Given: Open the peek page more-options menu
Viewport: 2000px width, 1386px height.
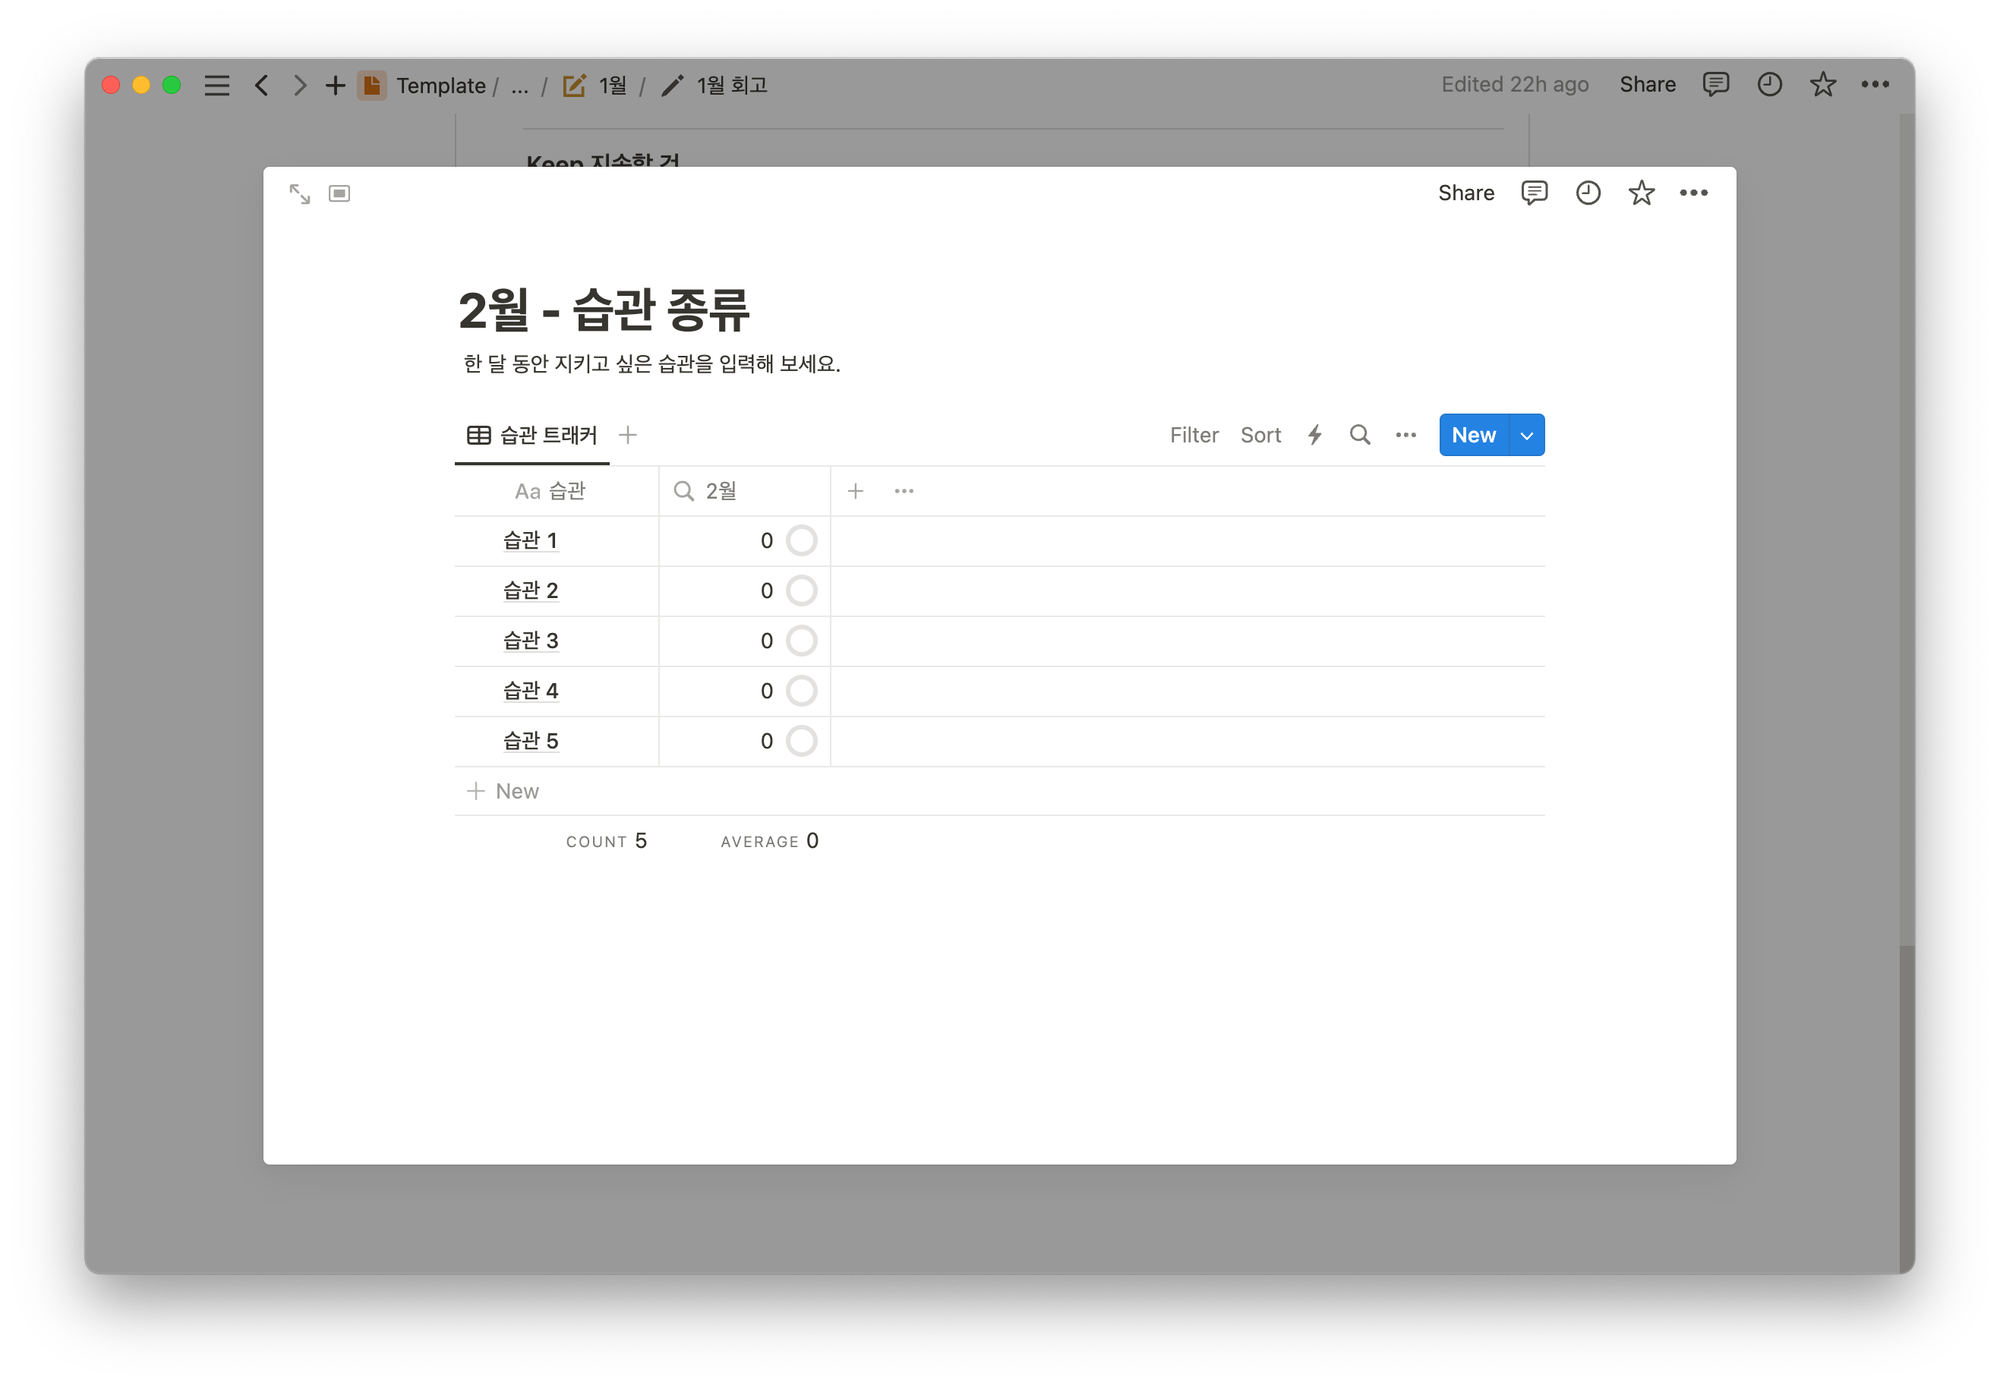Looking at the screenshot, I should coord(1693,193).
